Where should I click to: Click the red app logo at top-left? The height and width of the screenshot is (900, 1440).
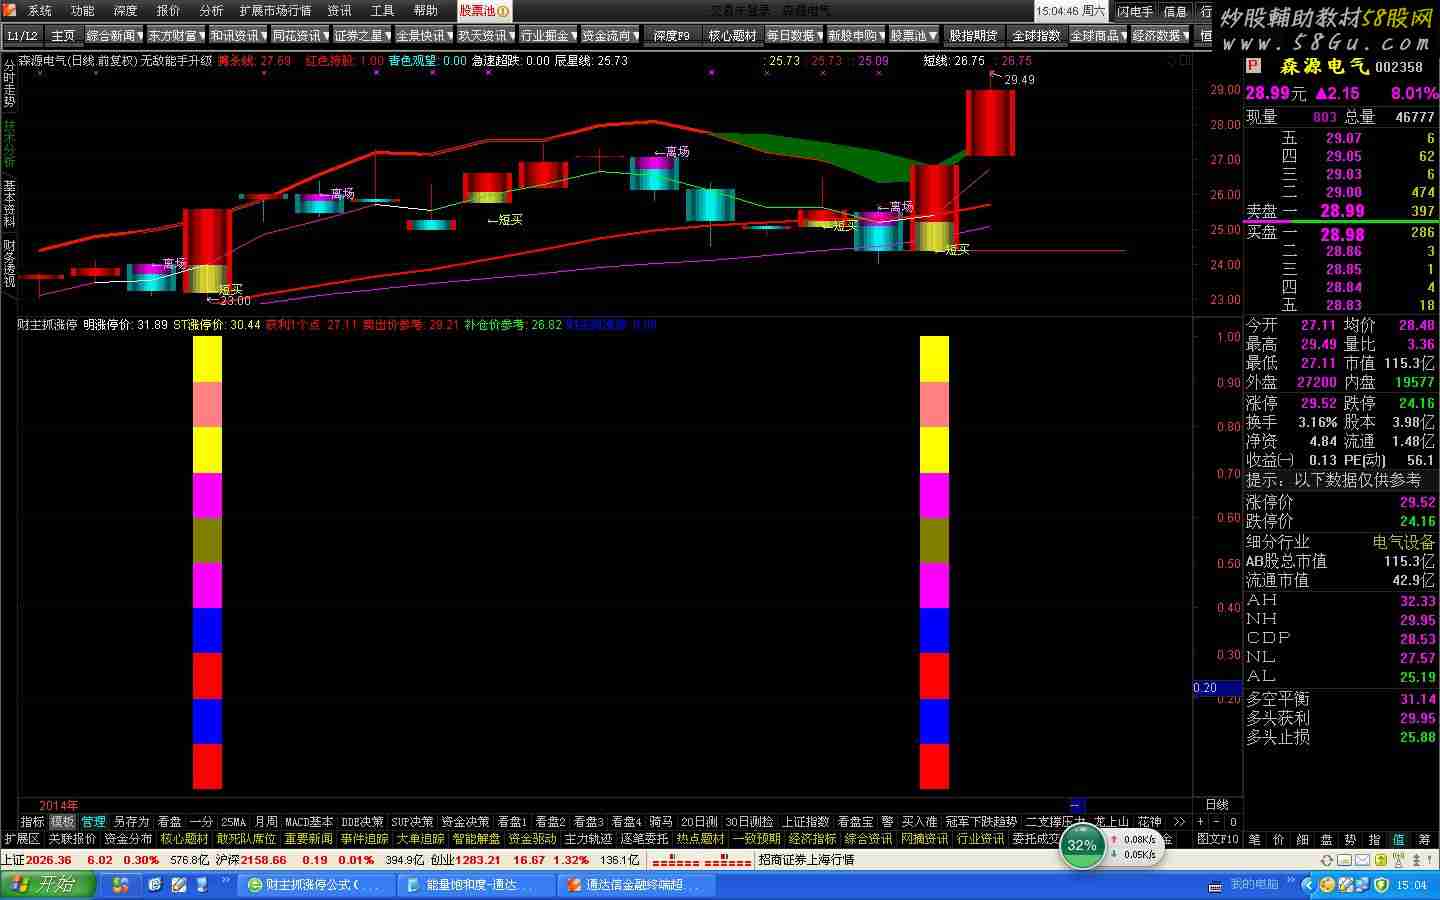pos(11,11)
